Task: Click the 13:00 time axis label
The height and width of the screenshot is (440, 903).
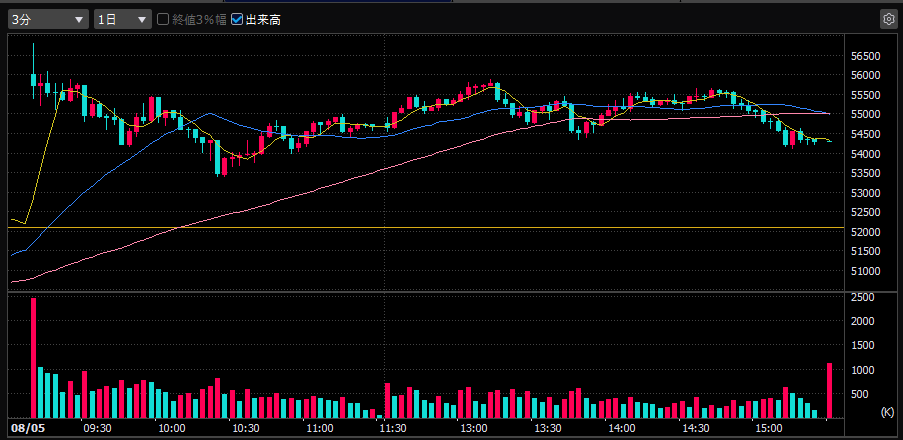Action: point(474,429)
